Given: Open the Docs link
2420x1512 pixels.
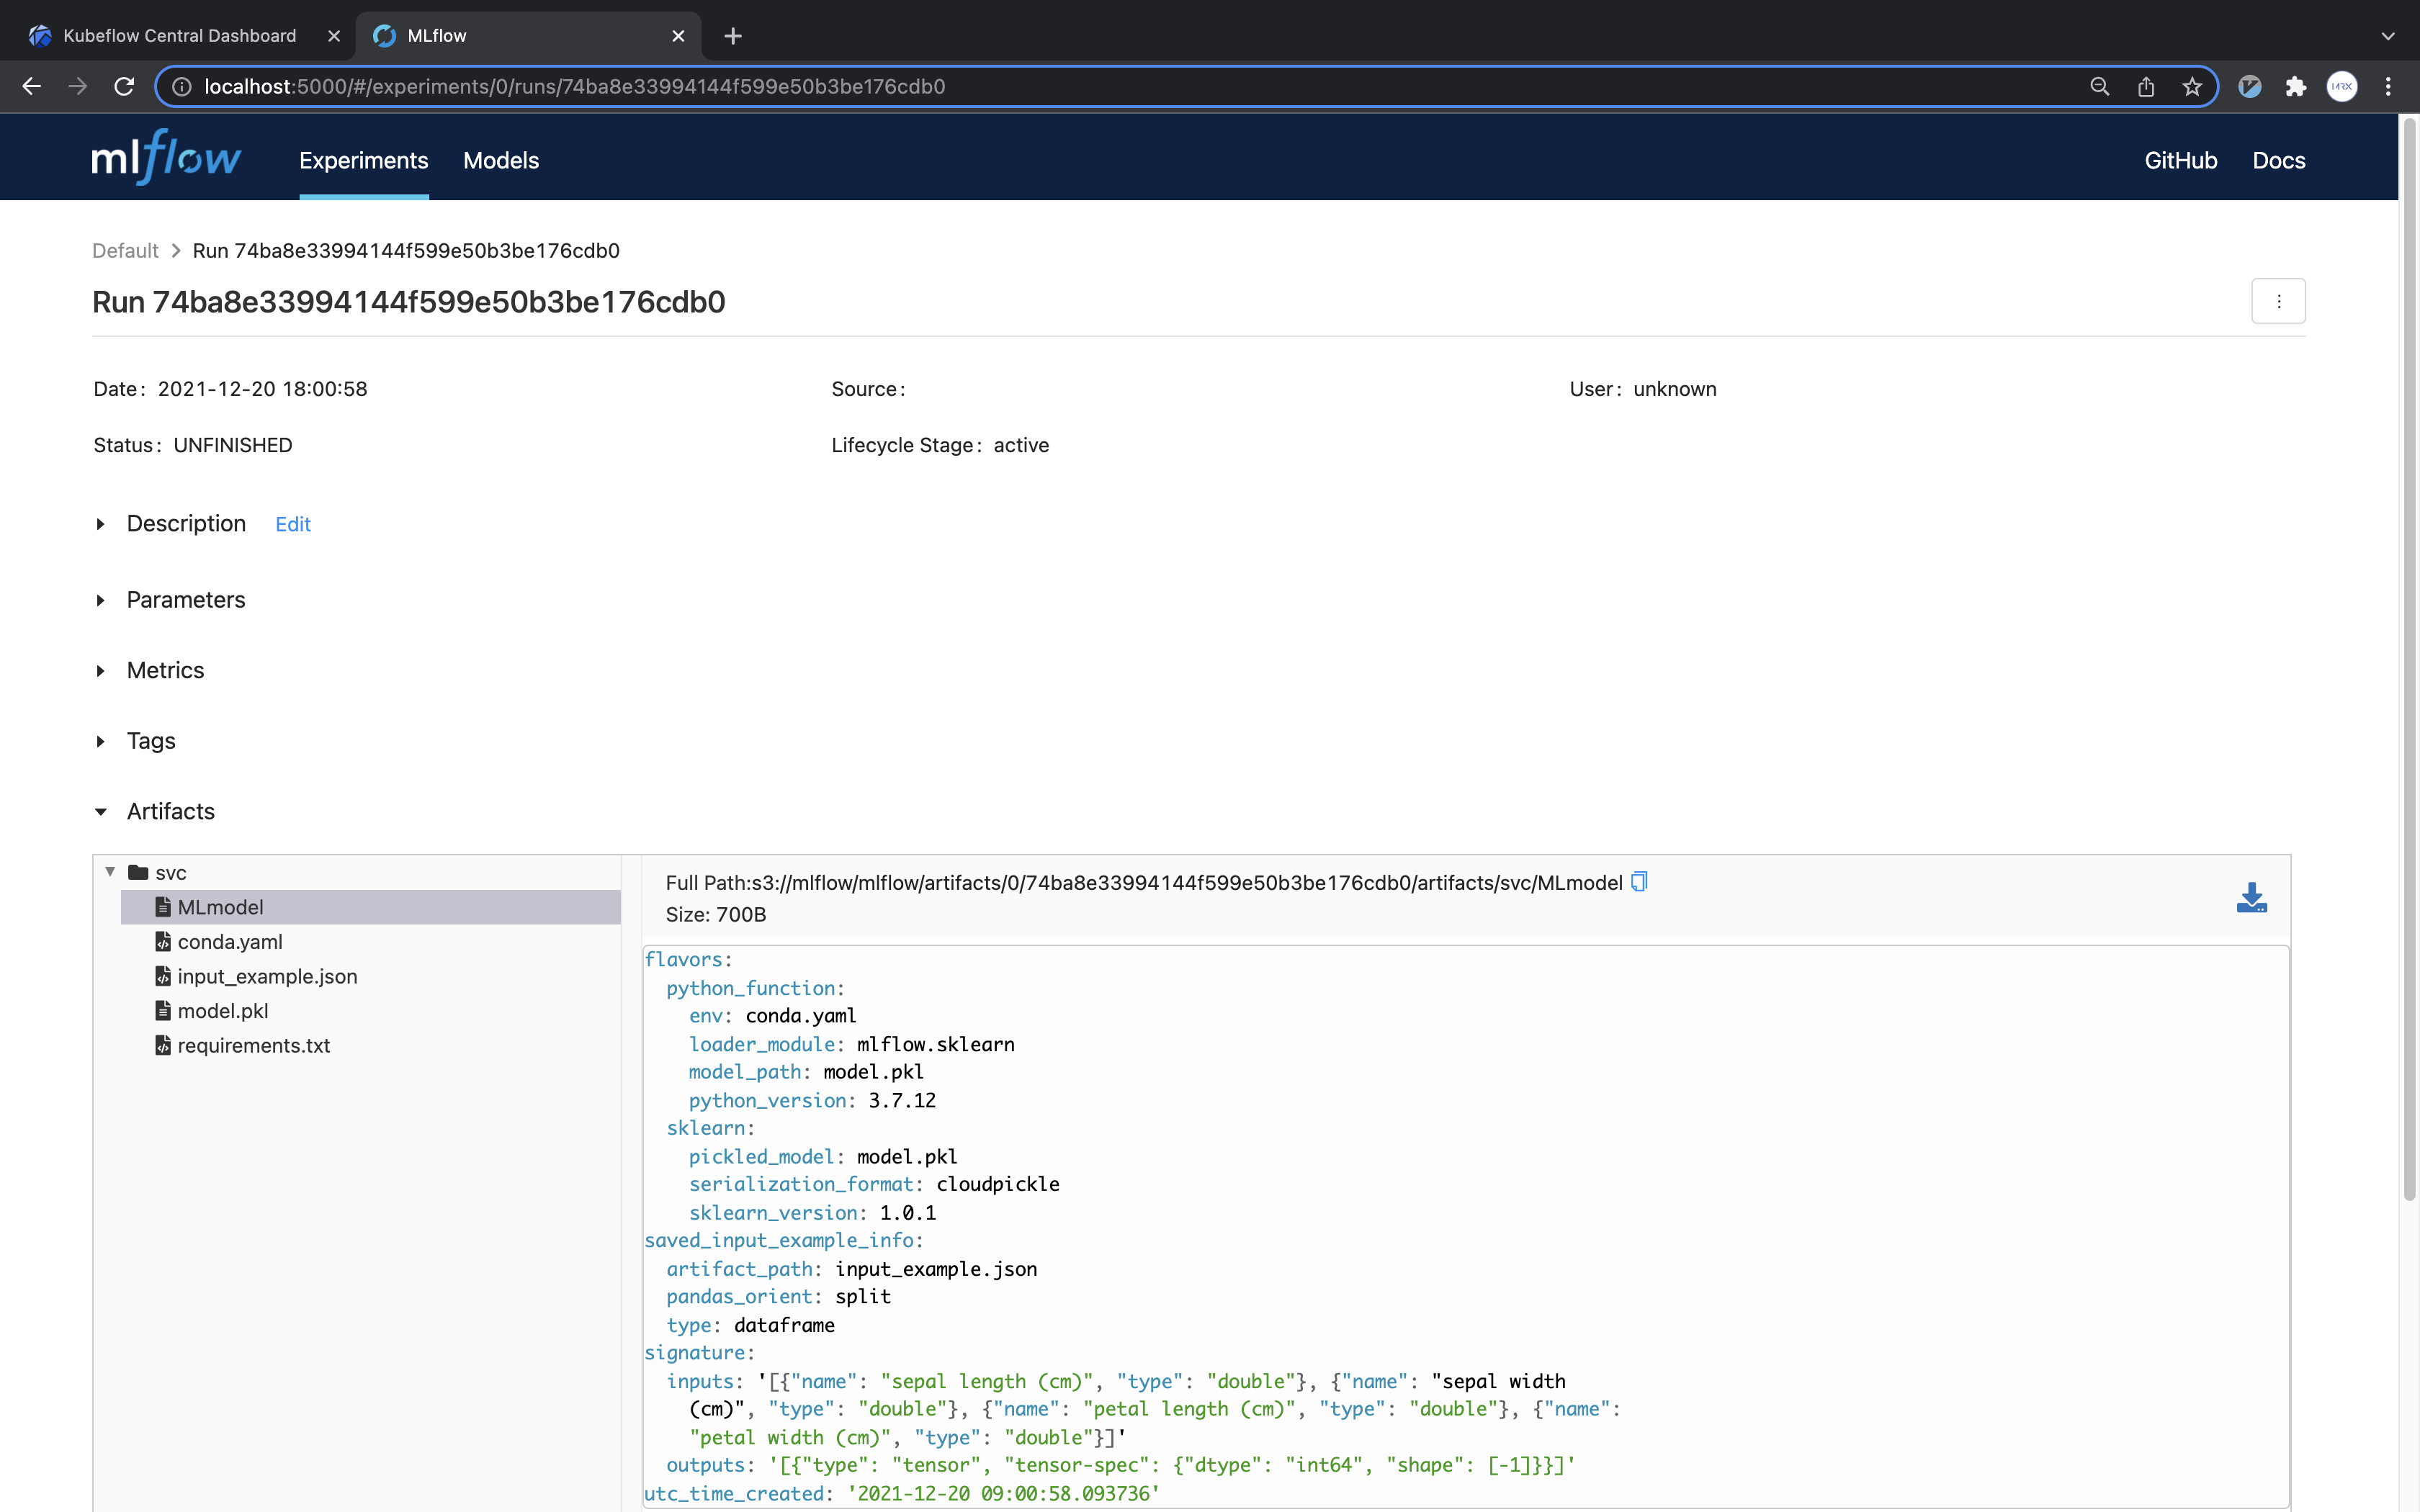Looking at the screenshot, I should [2279, 160].
